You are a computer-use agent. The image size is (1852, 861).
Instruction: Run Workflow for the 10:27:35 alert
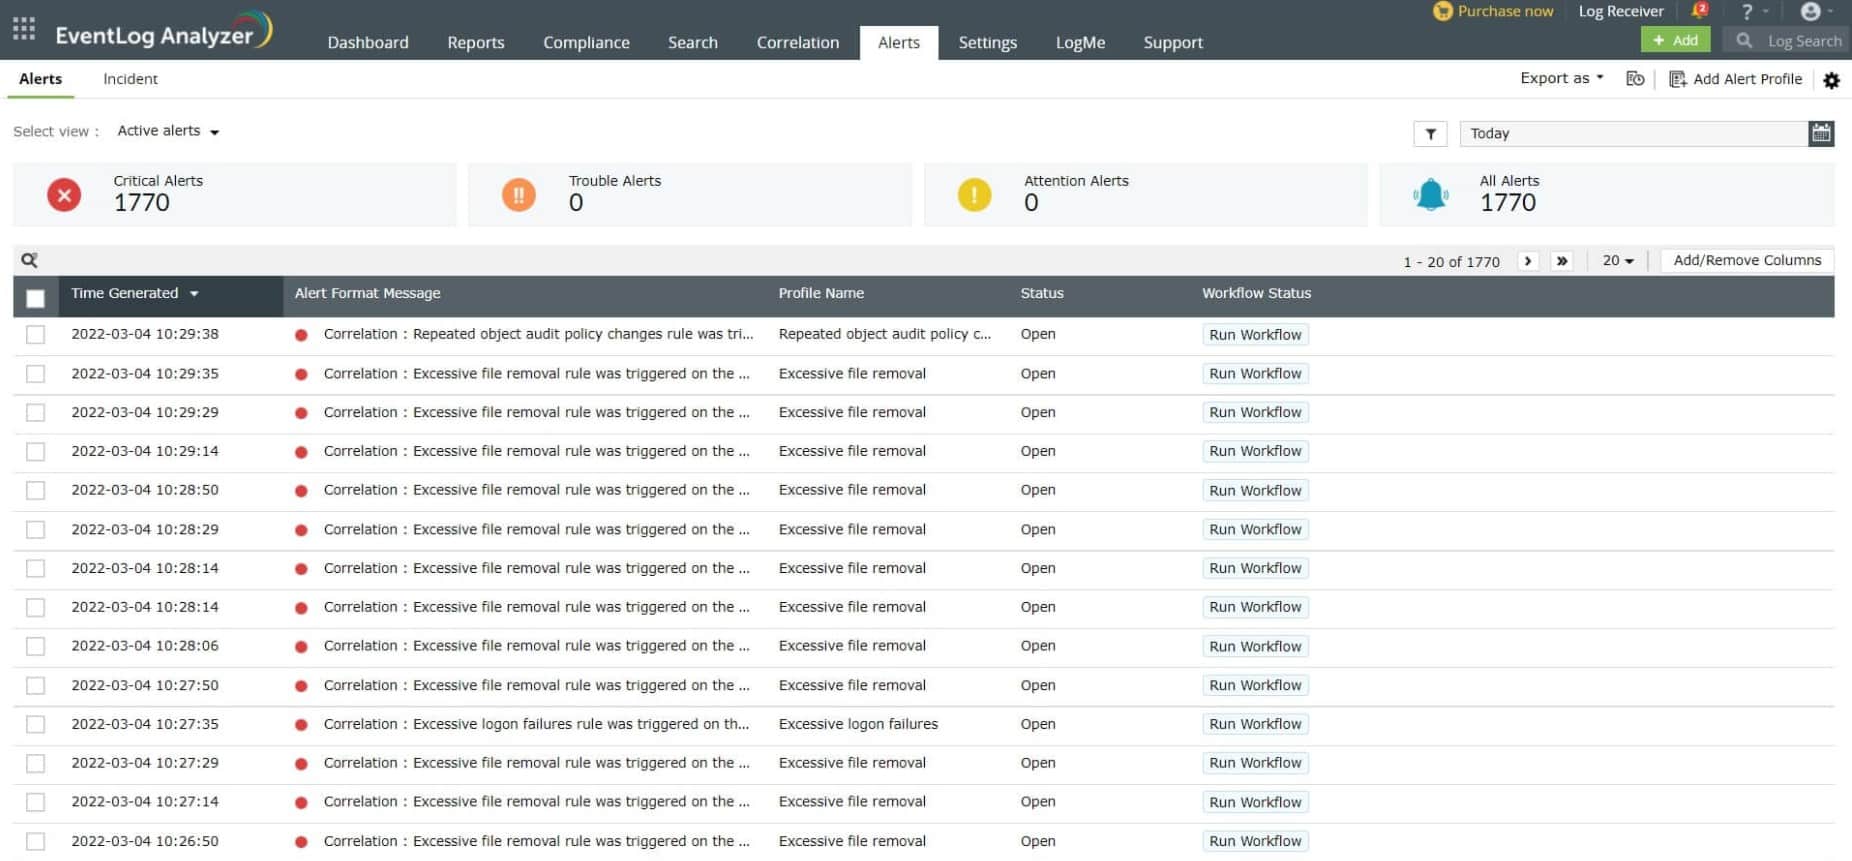[x=1255, y=724]
